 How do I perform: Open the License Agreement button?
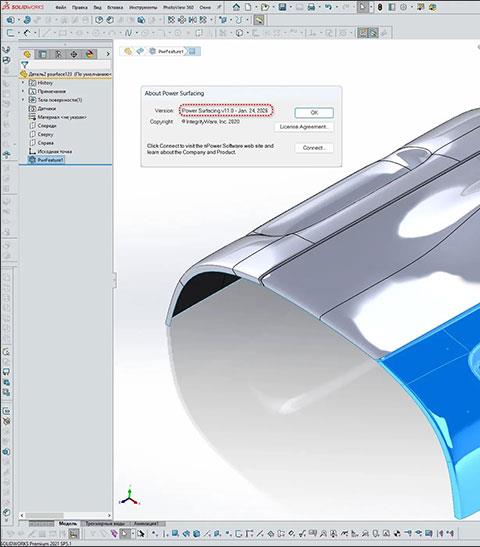tap(304, 127)
